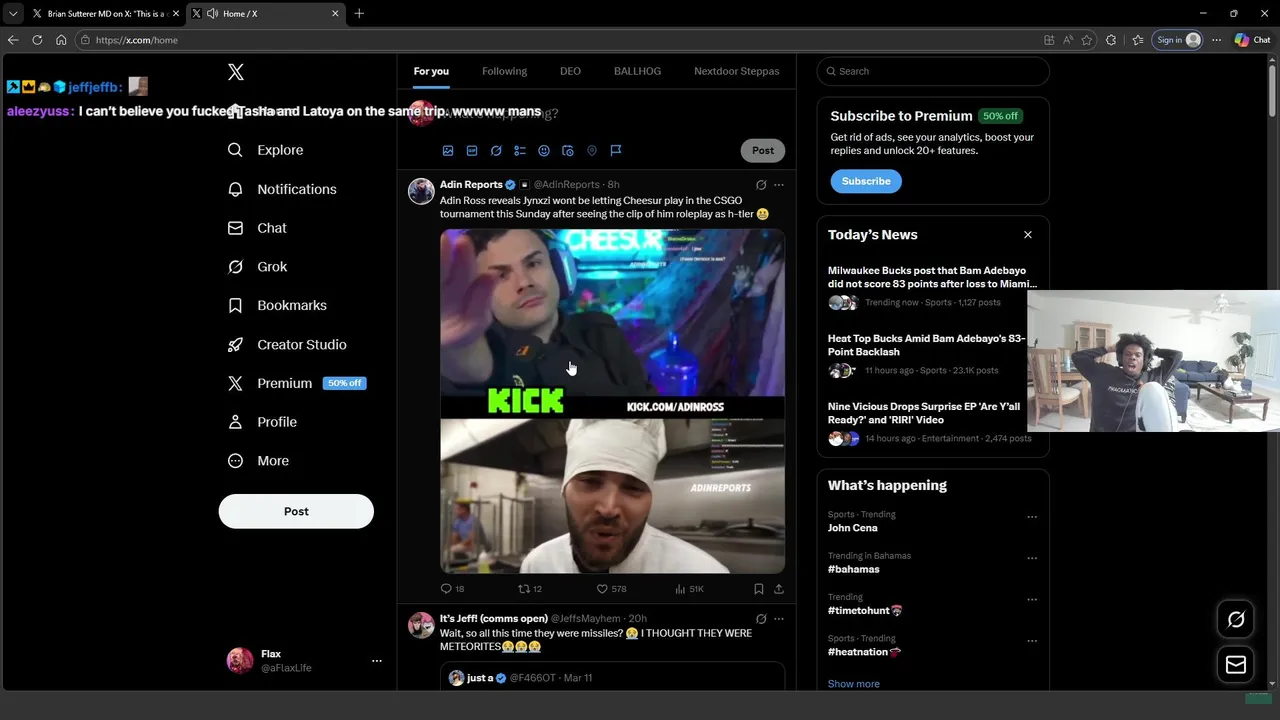Switch to the Brian Sutterer MD browser tab

pos(105,14)
